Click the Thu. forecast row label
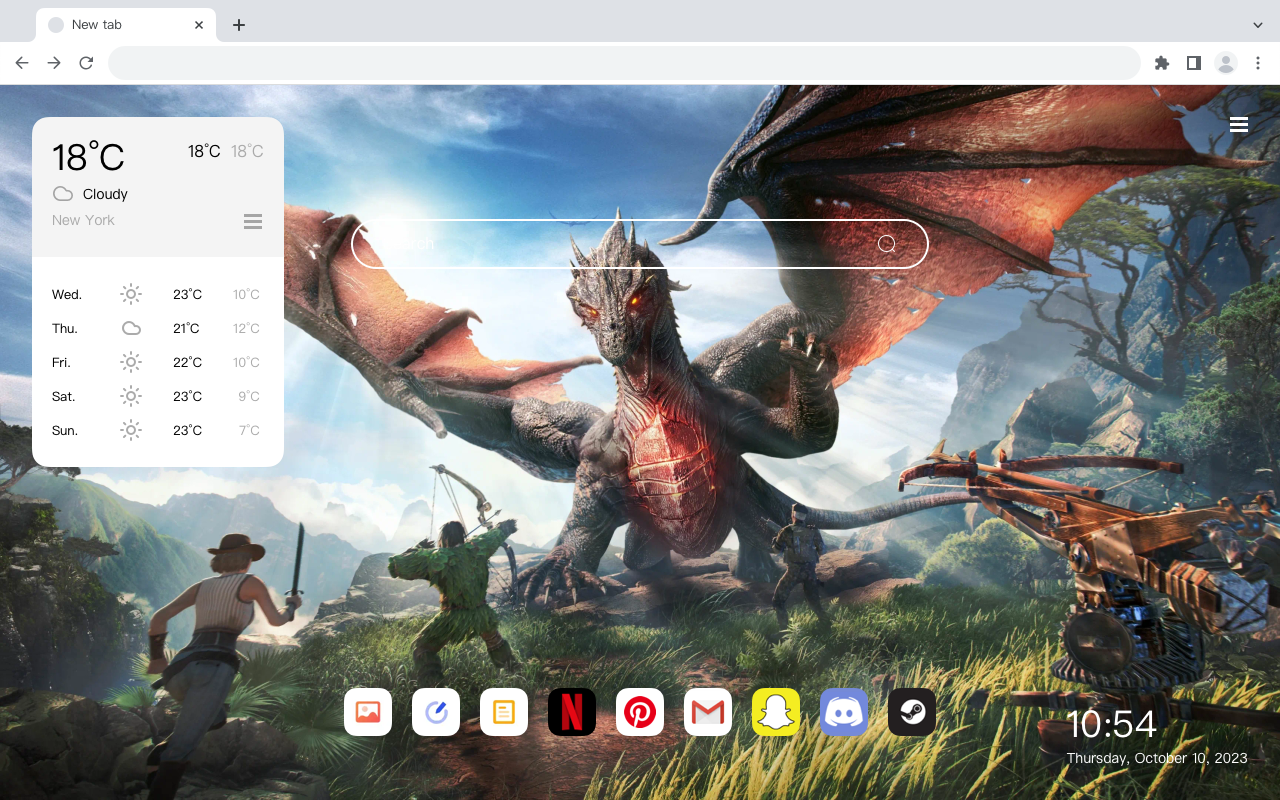1280x800 pixels. (65, 328)
